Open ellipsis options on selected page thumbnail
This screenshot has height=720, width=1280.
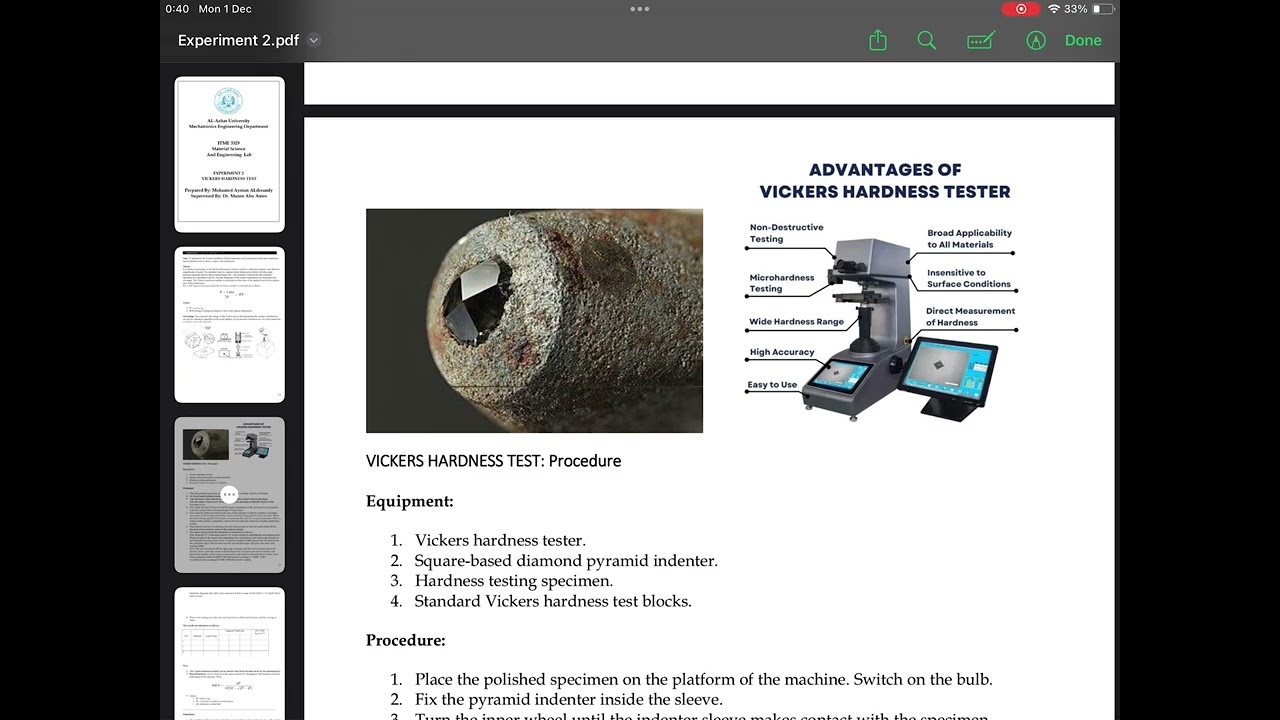point(229,494)
